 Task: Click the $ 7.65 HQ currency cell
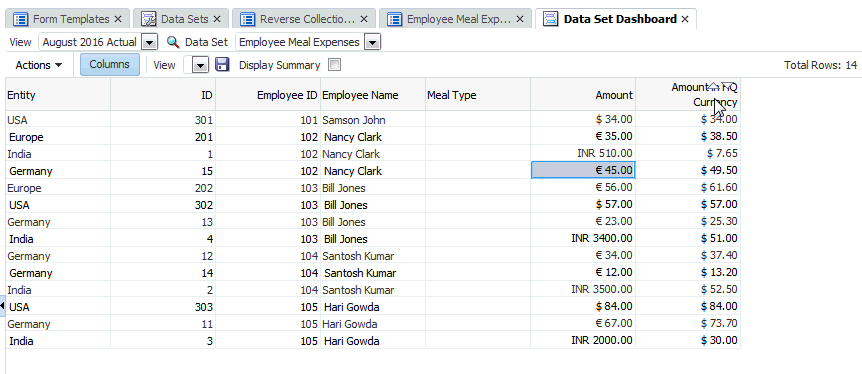click(x=688, y=153)
